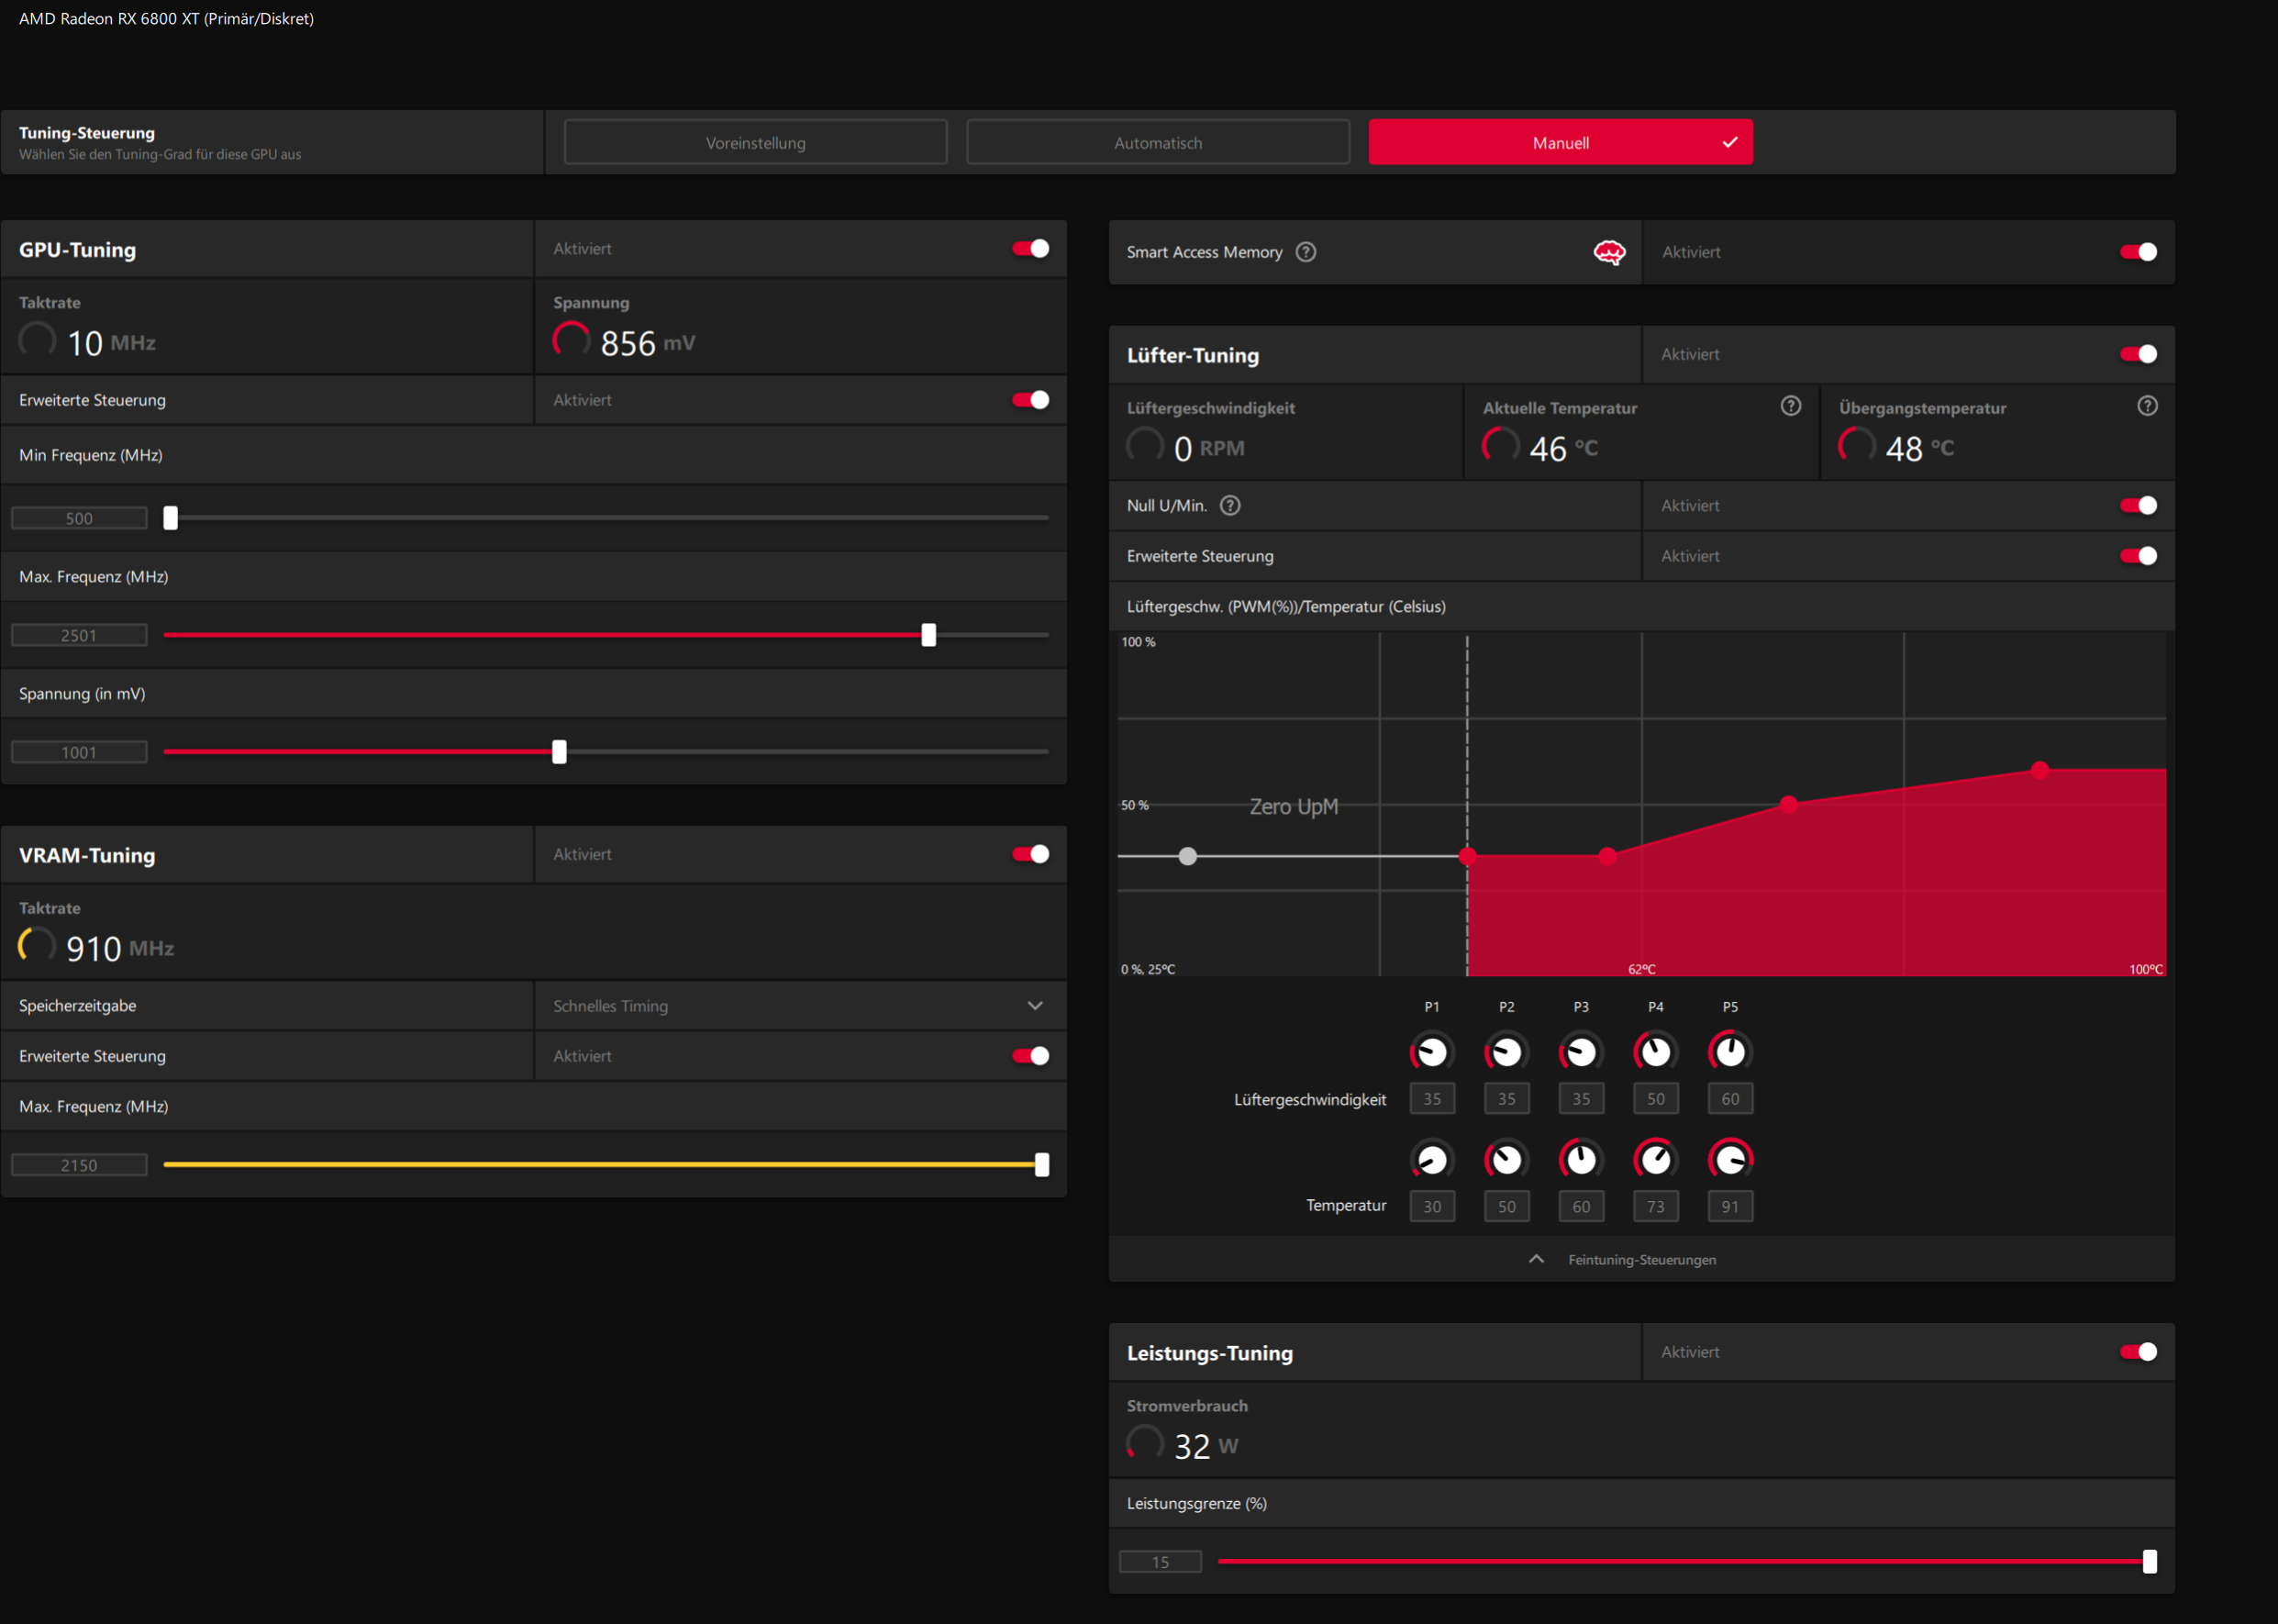The width and height of the screenshot is (2278, 1624).
Task: Click help icon next to Aktuelle Temperatur
Action: (x=1790, y=406)
